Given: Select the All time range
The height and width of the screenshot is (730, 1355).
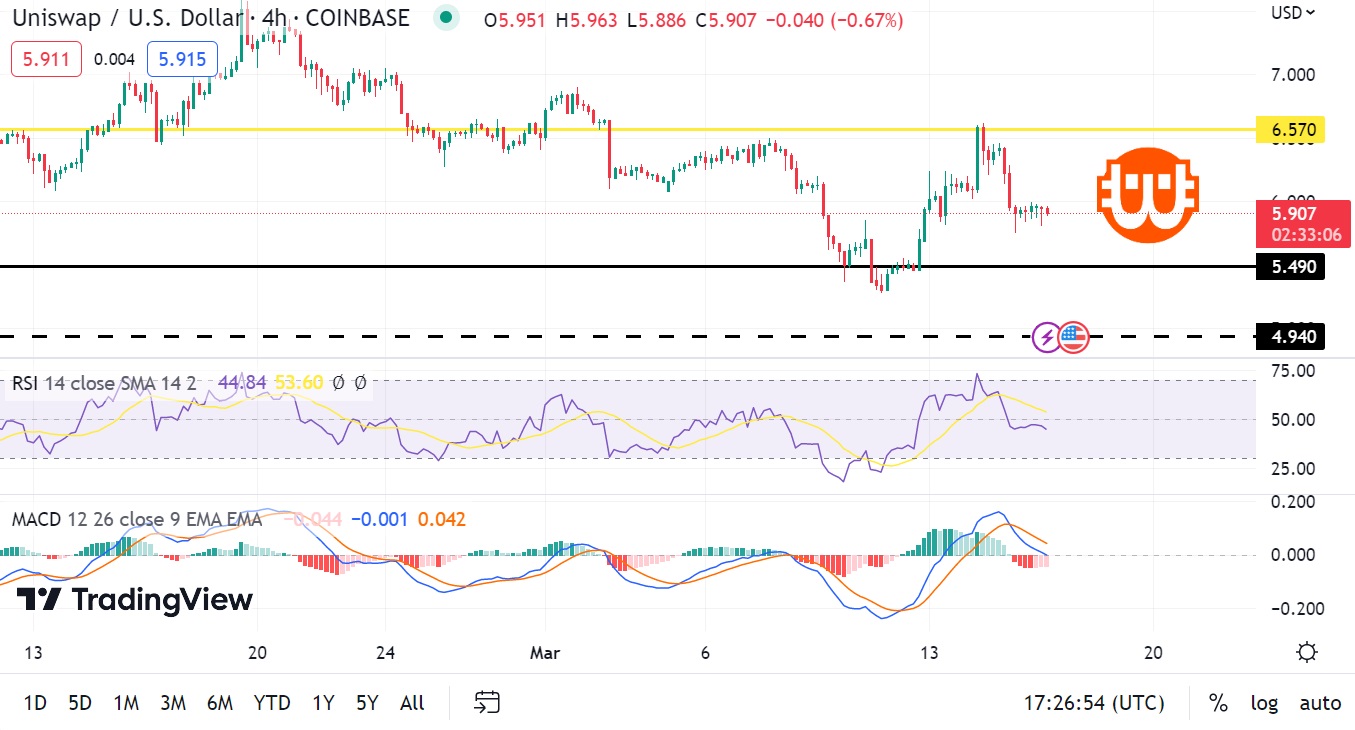Looking at the screenshot, I should (412, 703).
